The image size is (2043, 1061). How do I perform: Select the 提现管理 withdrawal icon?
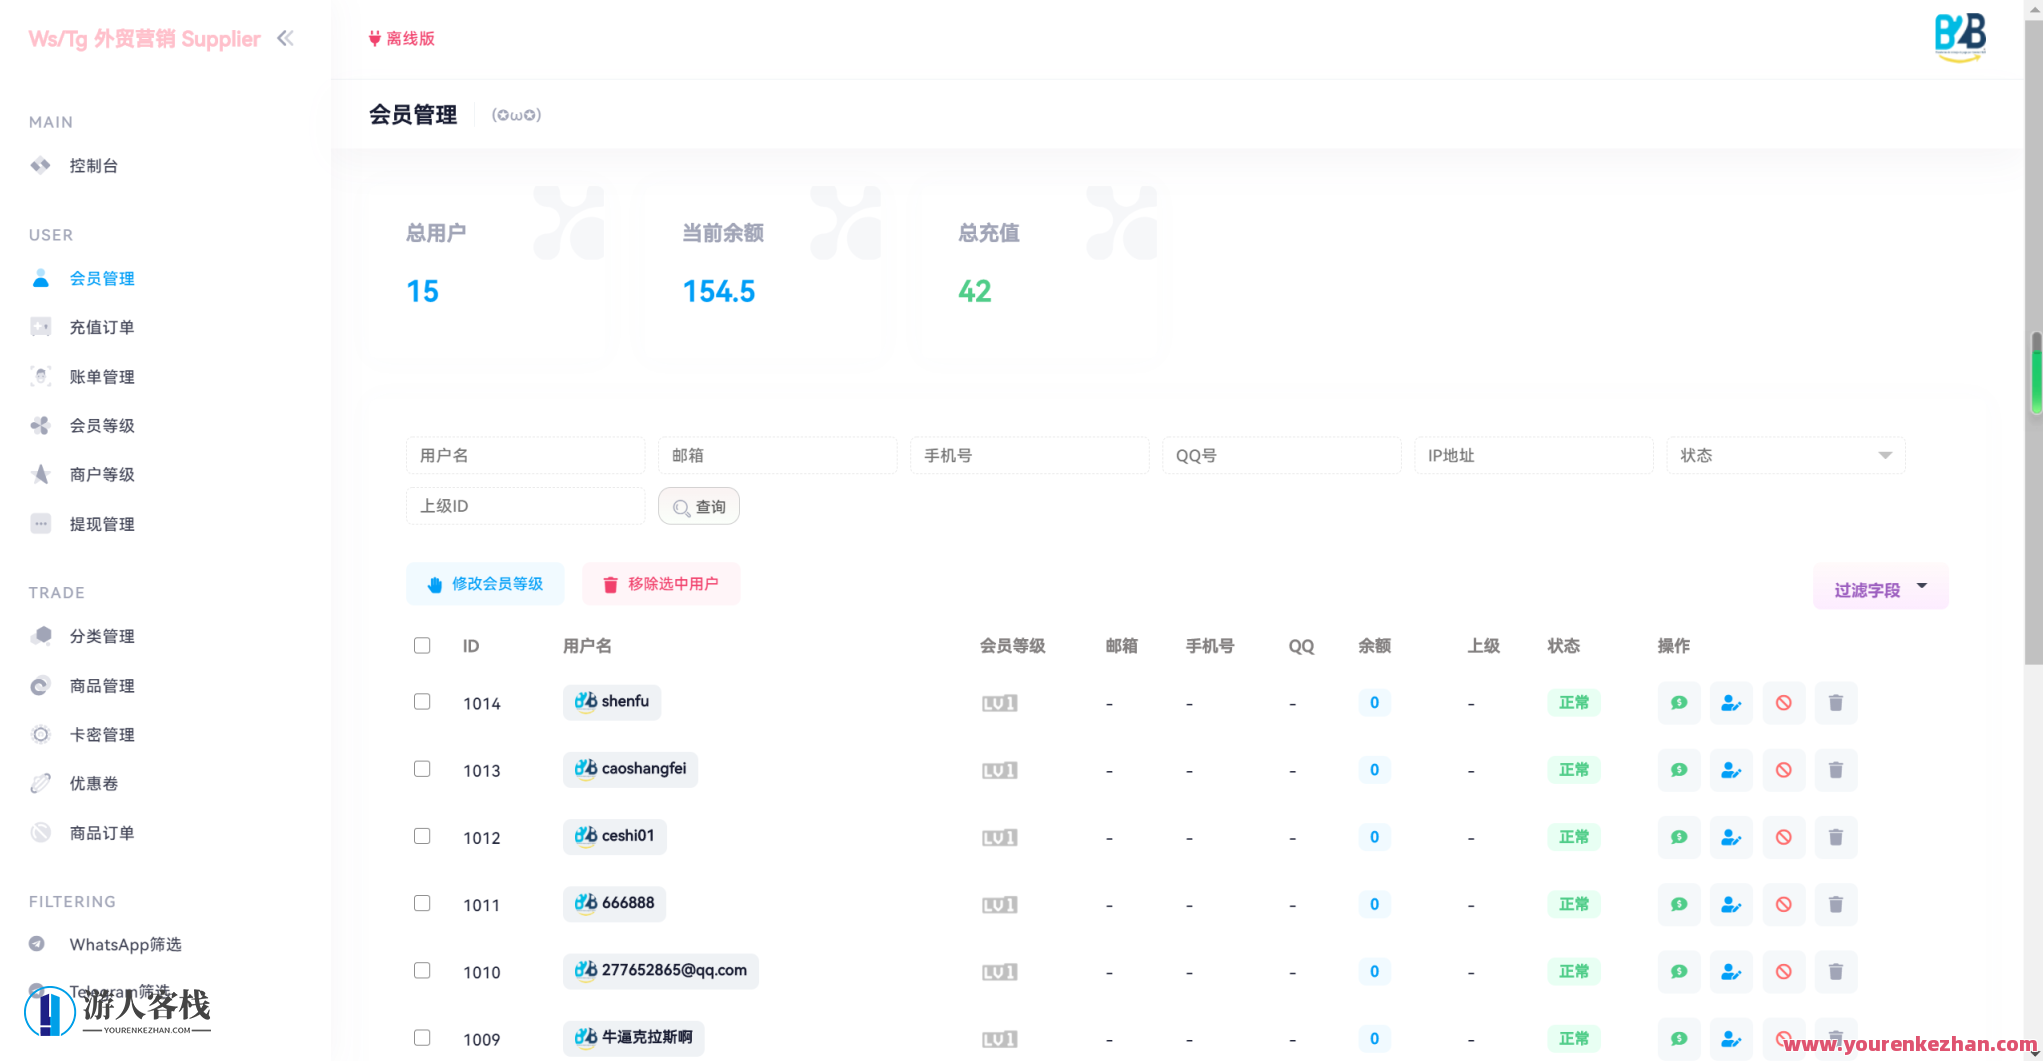coord(41,523)
